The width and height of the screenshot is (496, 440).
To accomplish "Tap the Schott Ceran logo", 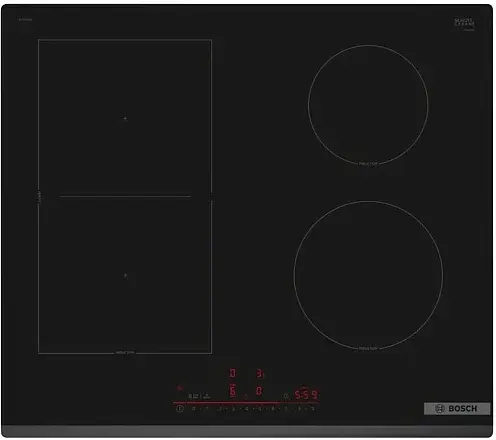I will (x=464, y=24).
